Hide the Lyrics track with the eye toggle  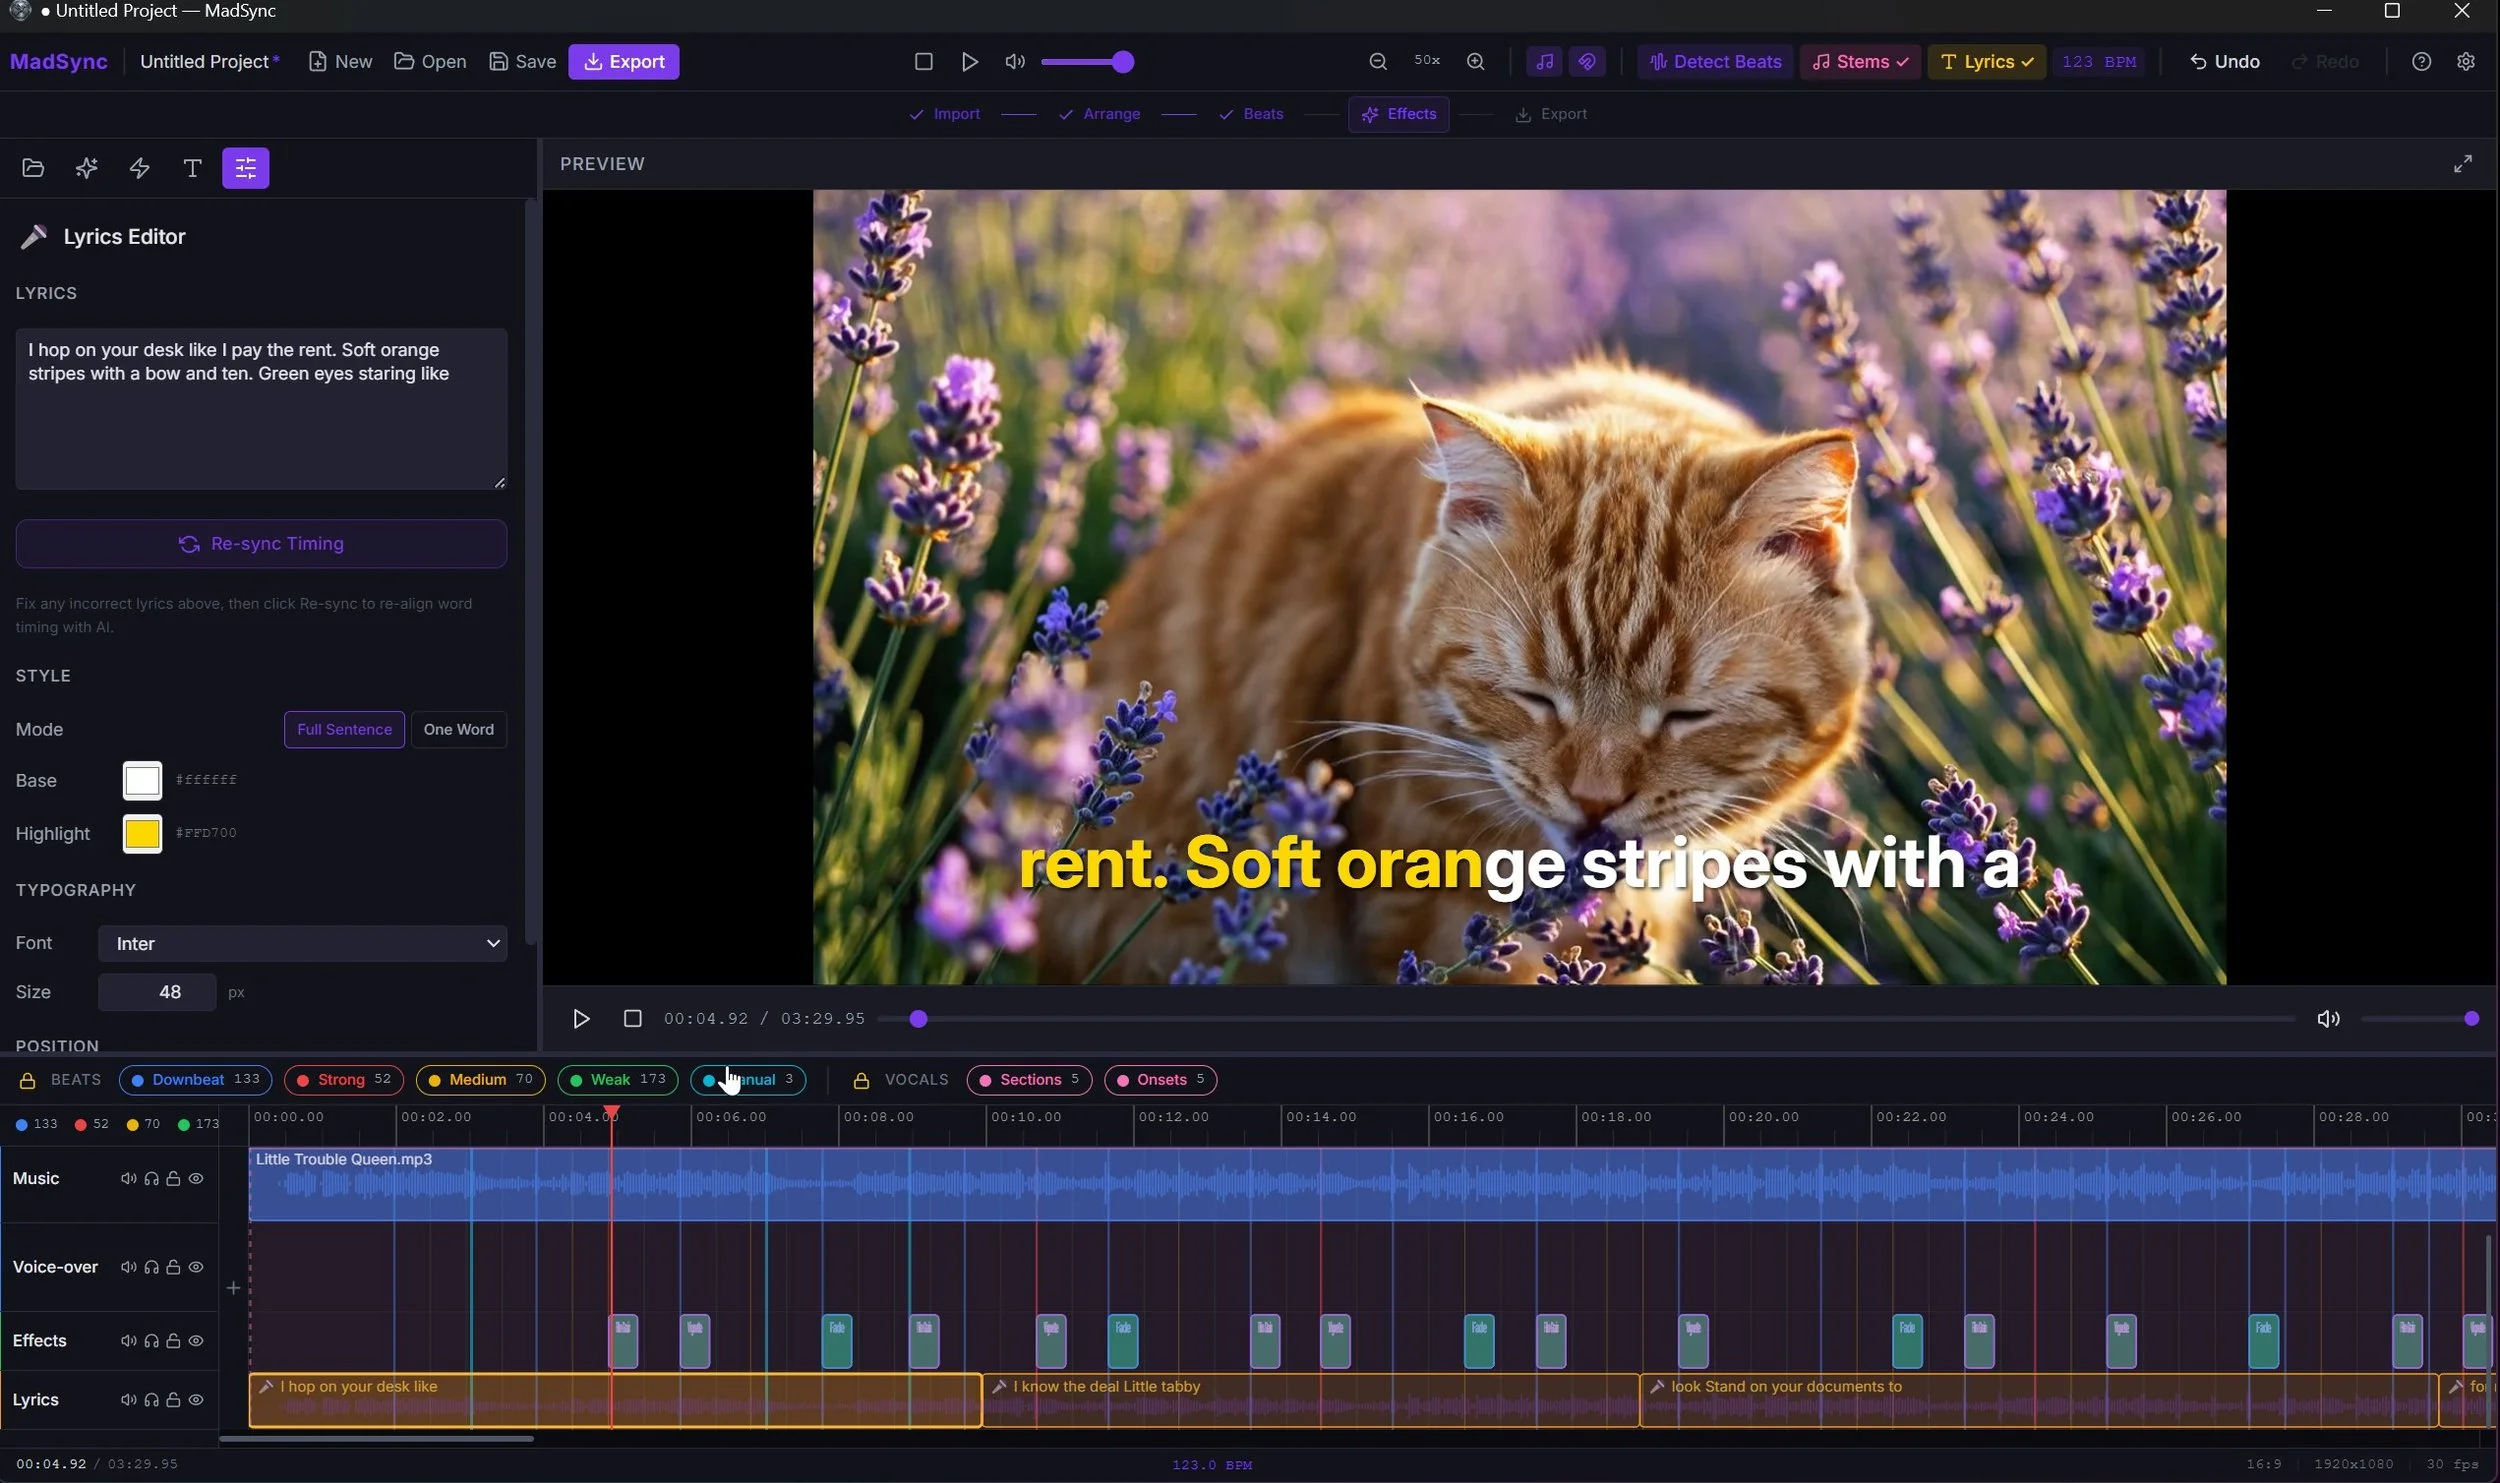[x=196, y=1399]
